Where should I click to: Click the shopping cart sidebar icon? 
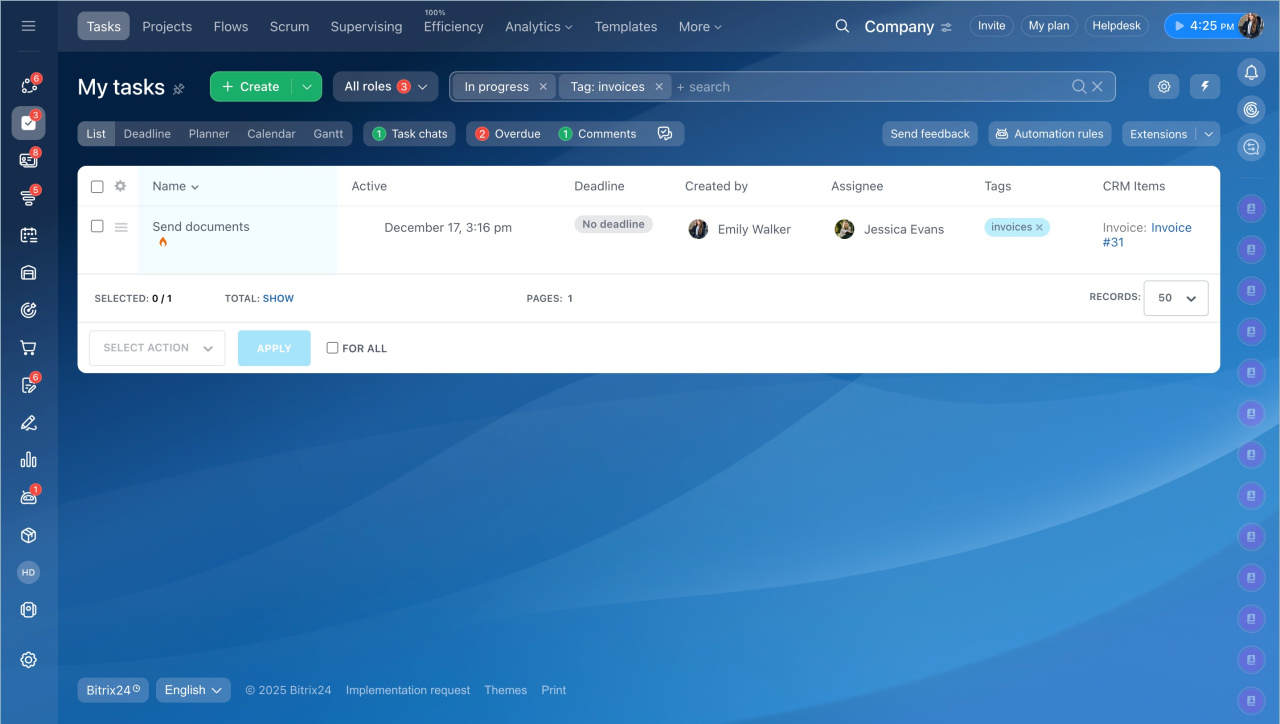click(x=28, y=348)
